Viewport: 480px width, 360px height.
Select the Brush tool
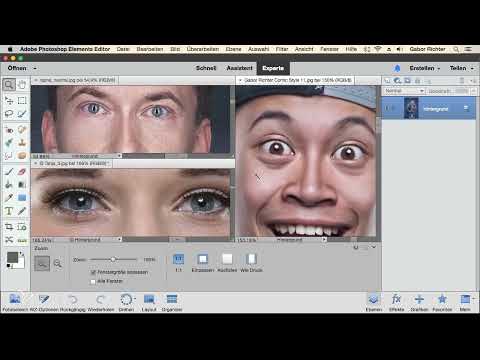(9, 172)
